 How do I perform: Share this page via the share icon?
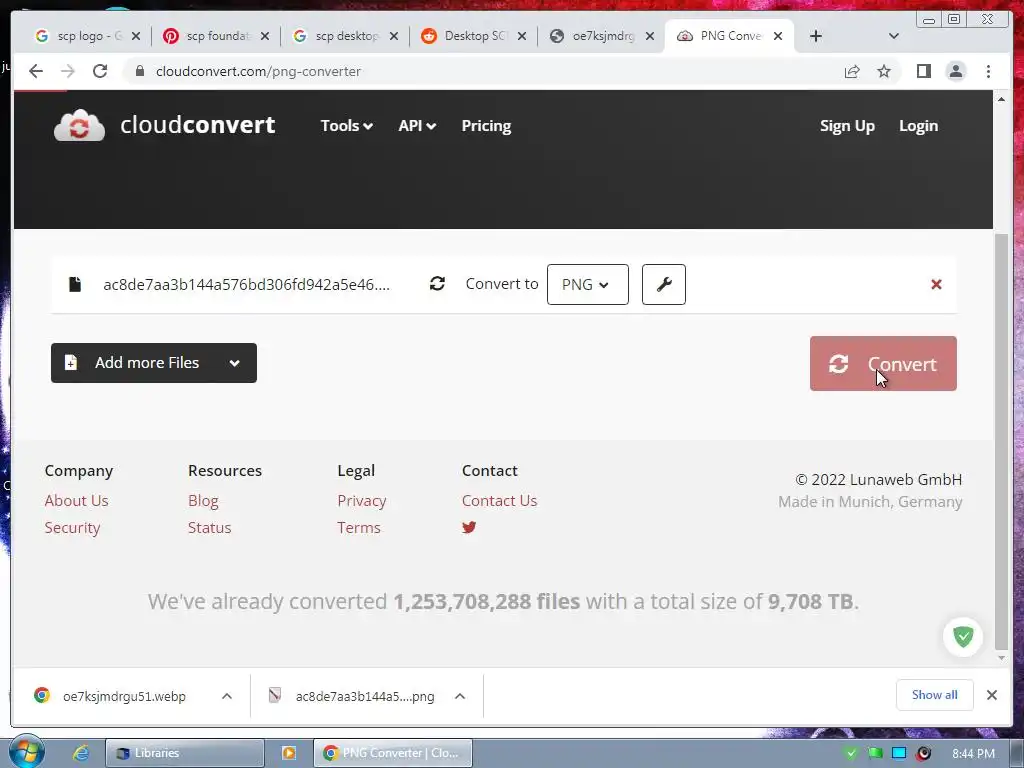[x=852, y=71]
